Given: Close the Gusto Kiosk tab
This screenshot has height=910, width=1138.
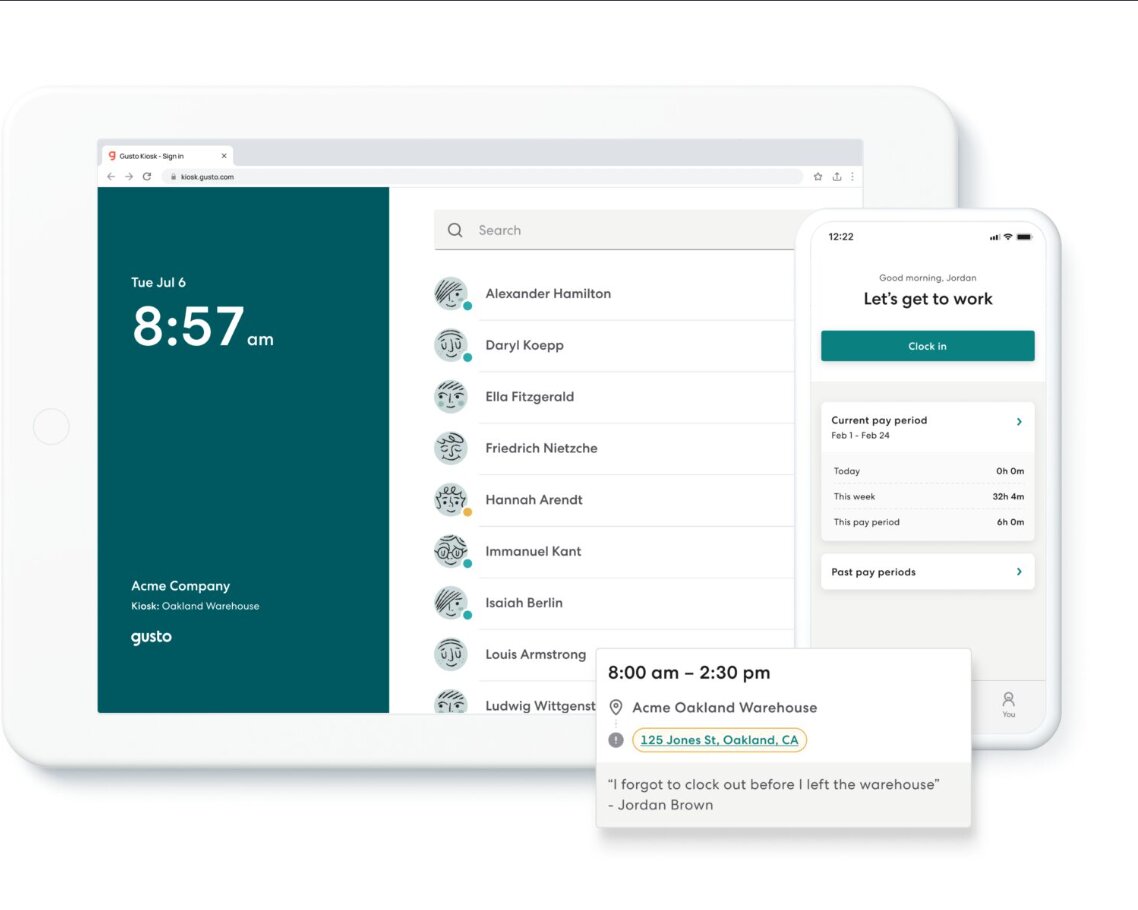Looking at the screenshot, I should tap(224, 156).
